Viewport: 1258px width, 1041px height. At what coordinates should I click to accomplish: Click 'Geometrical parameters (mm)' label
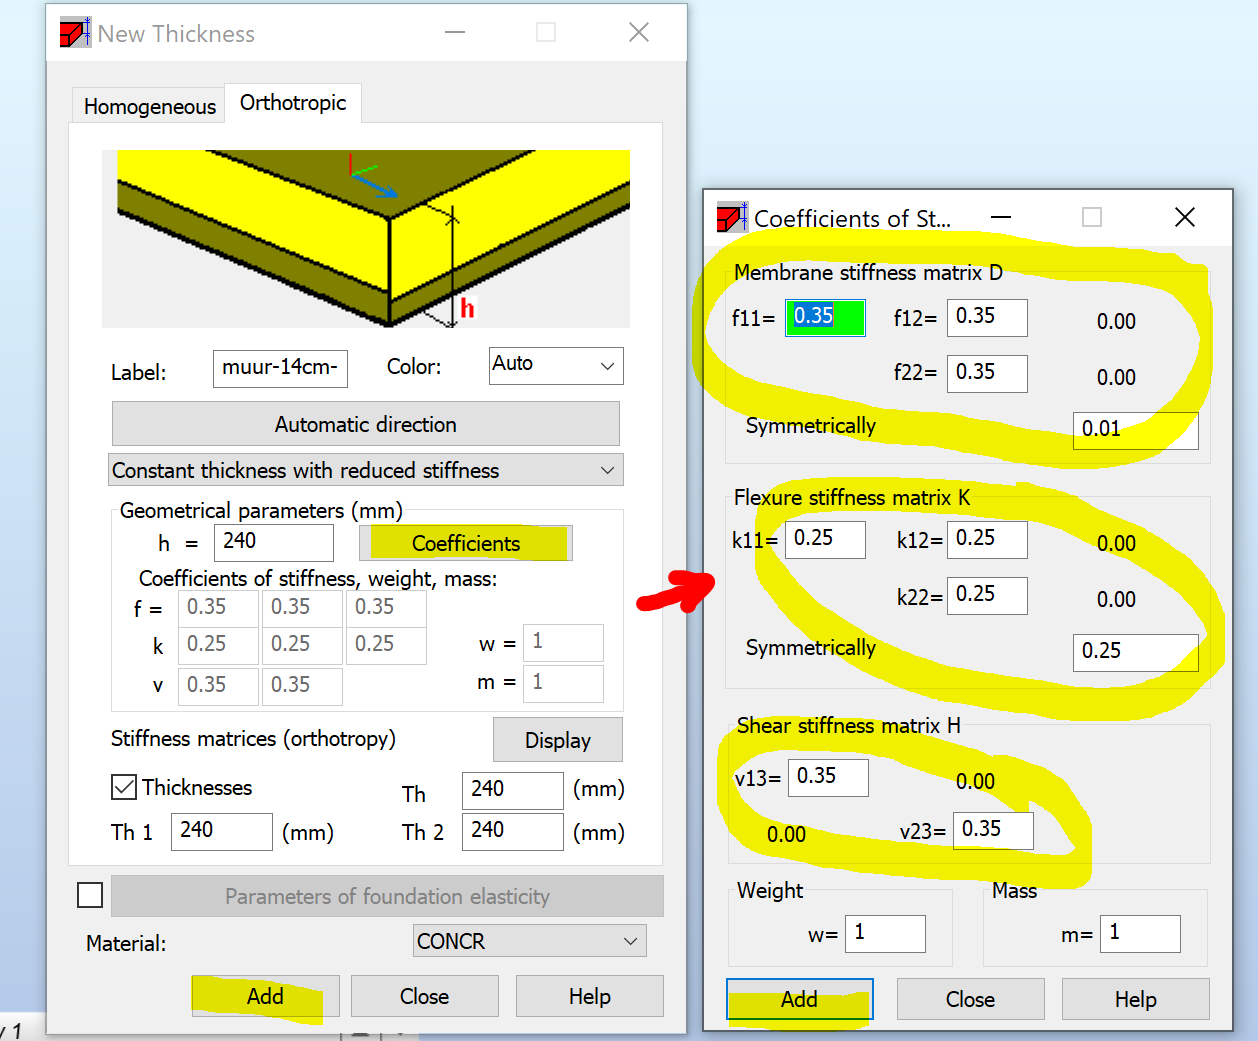(261, 510)
